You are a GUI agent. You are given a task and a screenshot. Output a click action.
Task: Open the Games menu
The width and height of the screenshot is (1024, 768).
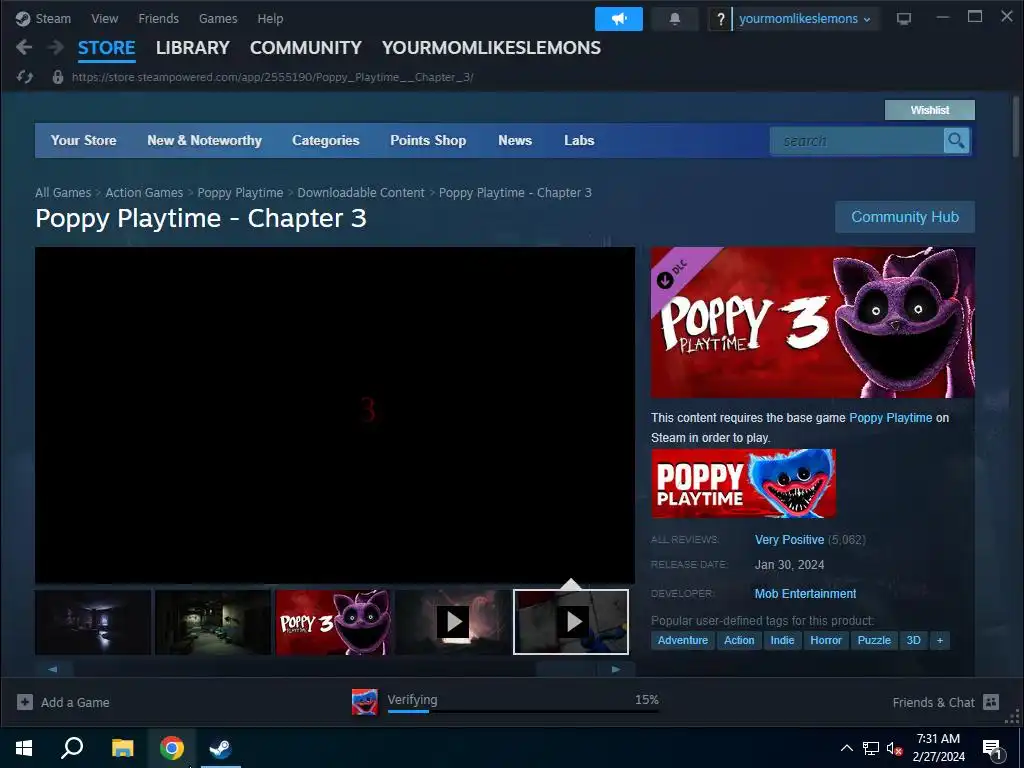(218, 19)
